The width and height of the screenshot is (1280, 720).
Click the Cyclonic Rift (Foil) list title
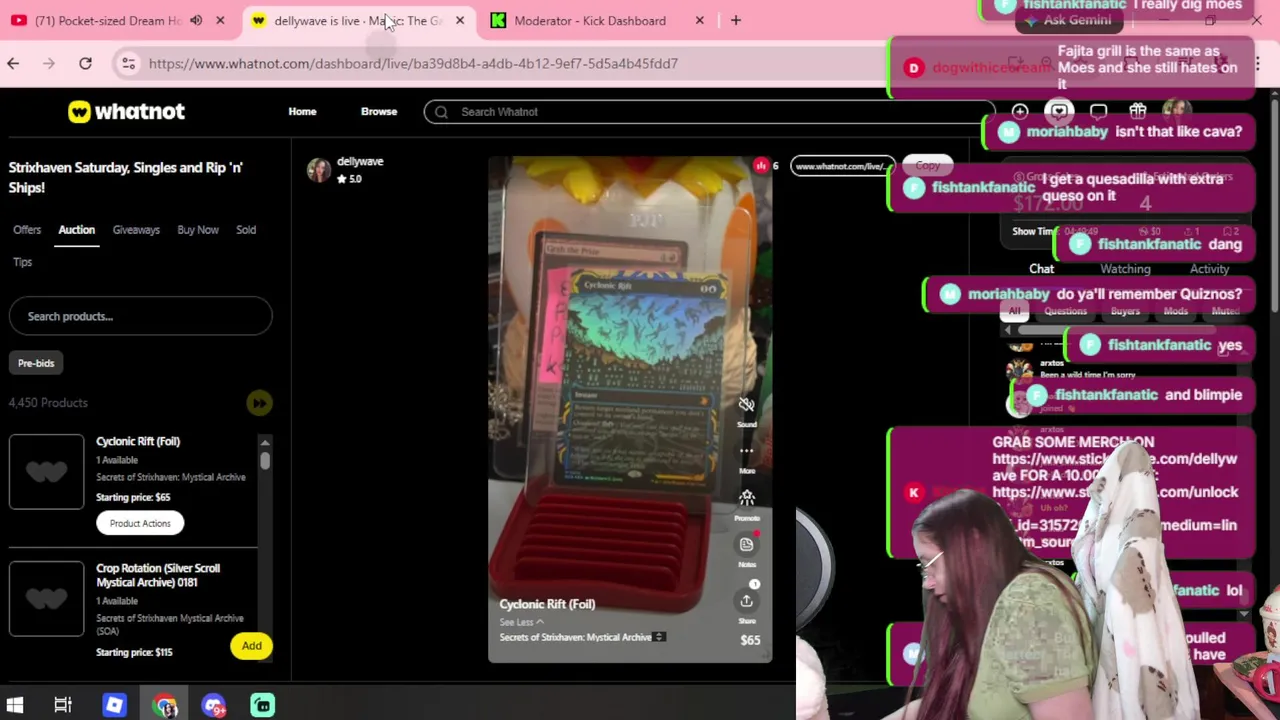[x=138, y=441]
